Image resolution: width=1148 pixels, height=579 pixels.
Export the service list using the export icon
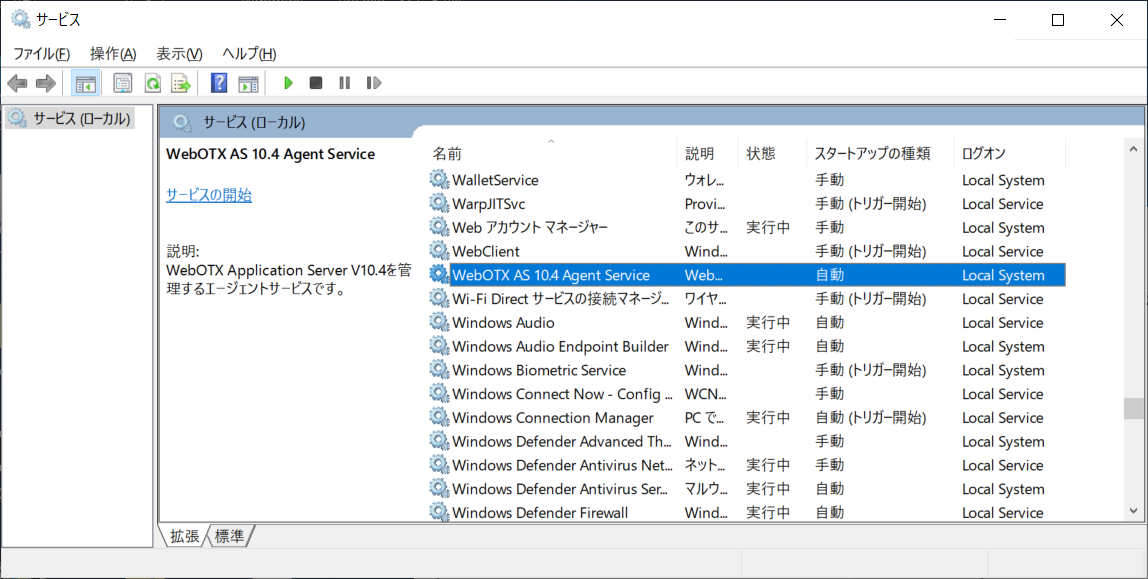coord(181,82)
